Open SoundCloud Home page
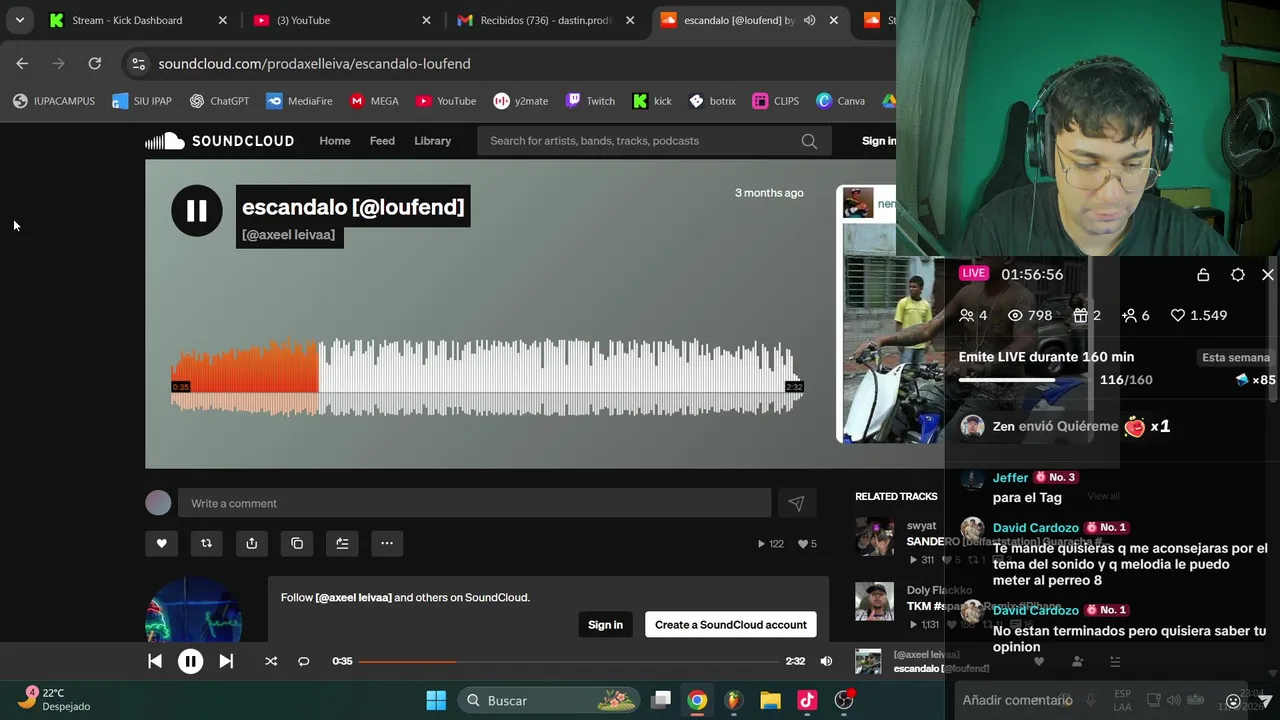 point(335,141)
